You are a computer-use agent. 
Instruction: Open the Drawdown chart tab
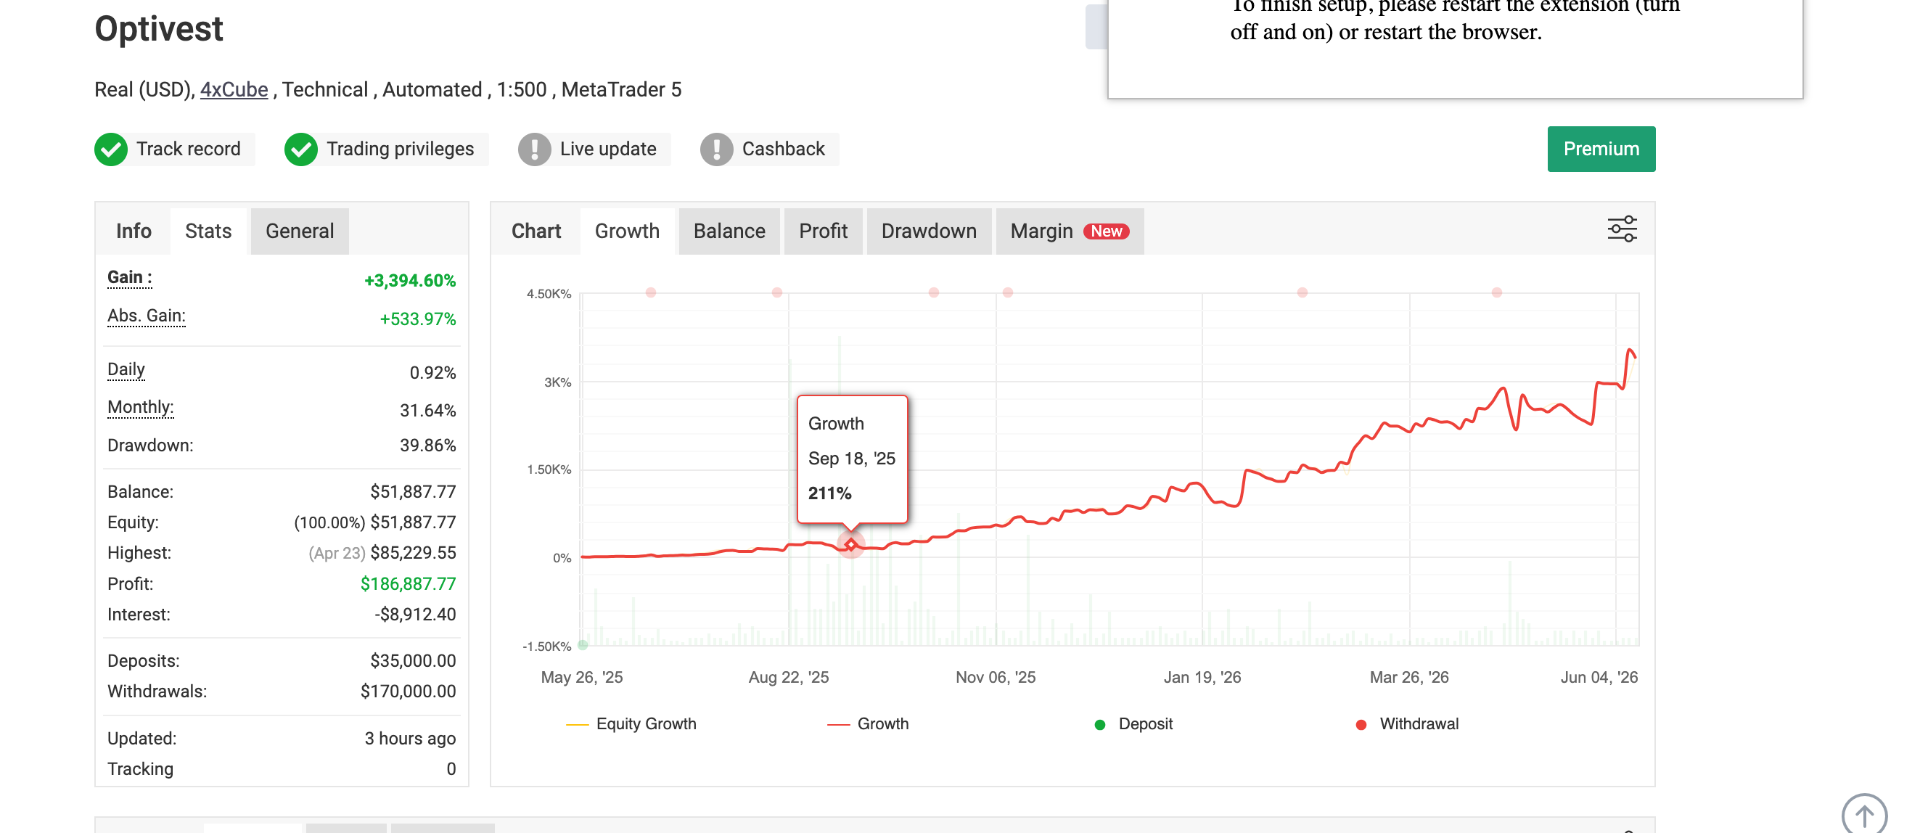coord(929,231)
